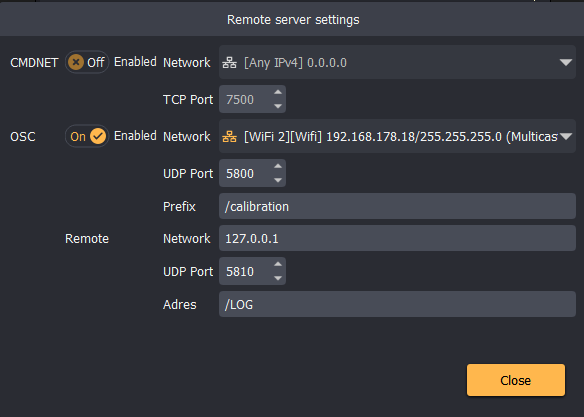The image size is (584, 417).
Task: Increase the OSC UDP Port 5800
Action: pyautogui.click(x=278, y=166)
